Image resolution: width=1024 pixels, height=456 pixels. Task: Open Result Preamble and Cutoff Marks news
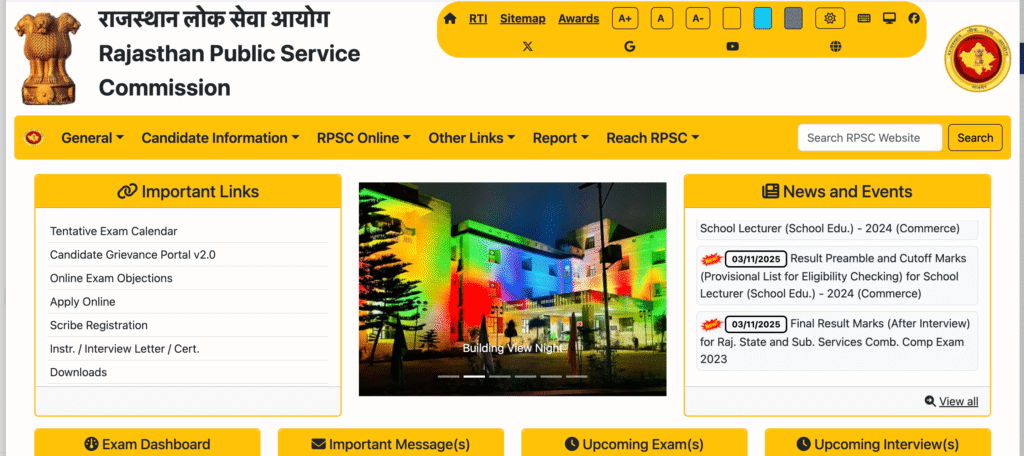(837, 276)
